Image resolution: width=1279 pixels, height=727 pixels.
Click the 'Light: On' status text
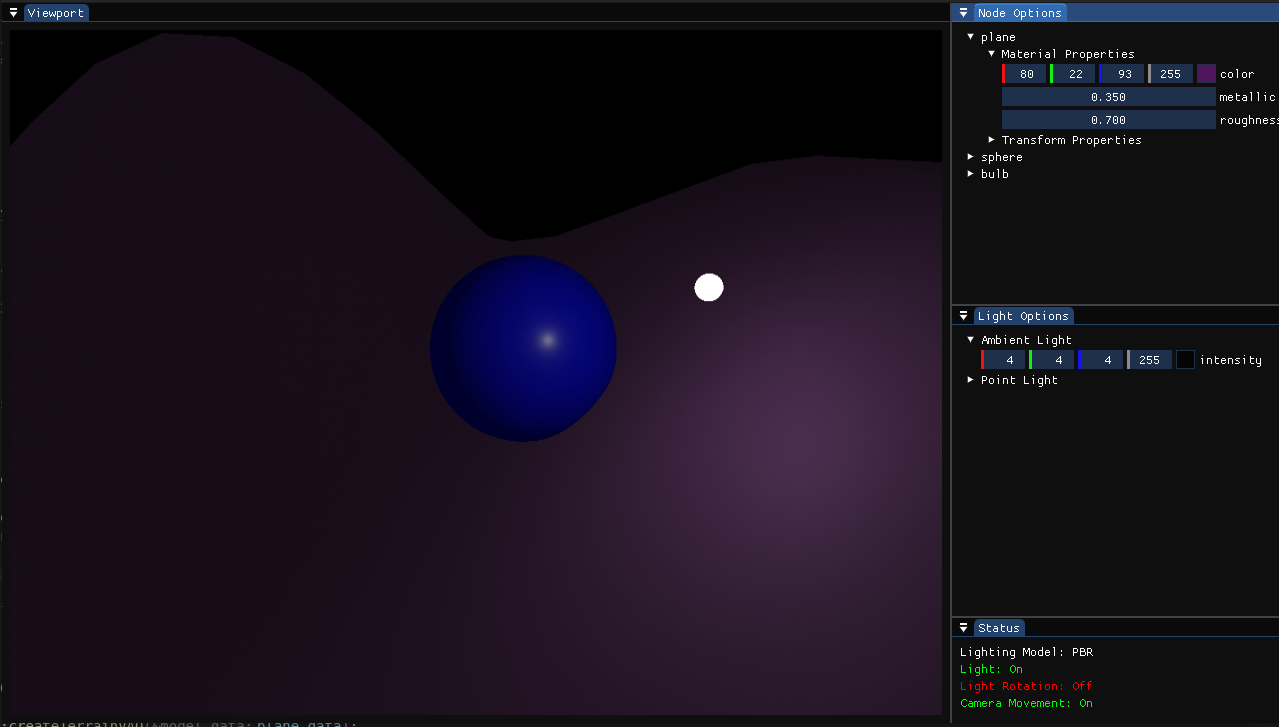[x=991, y=669]
